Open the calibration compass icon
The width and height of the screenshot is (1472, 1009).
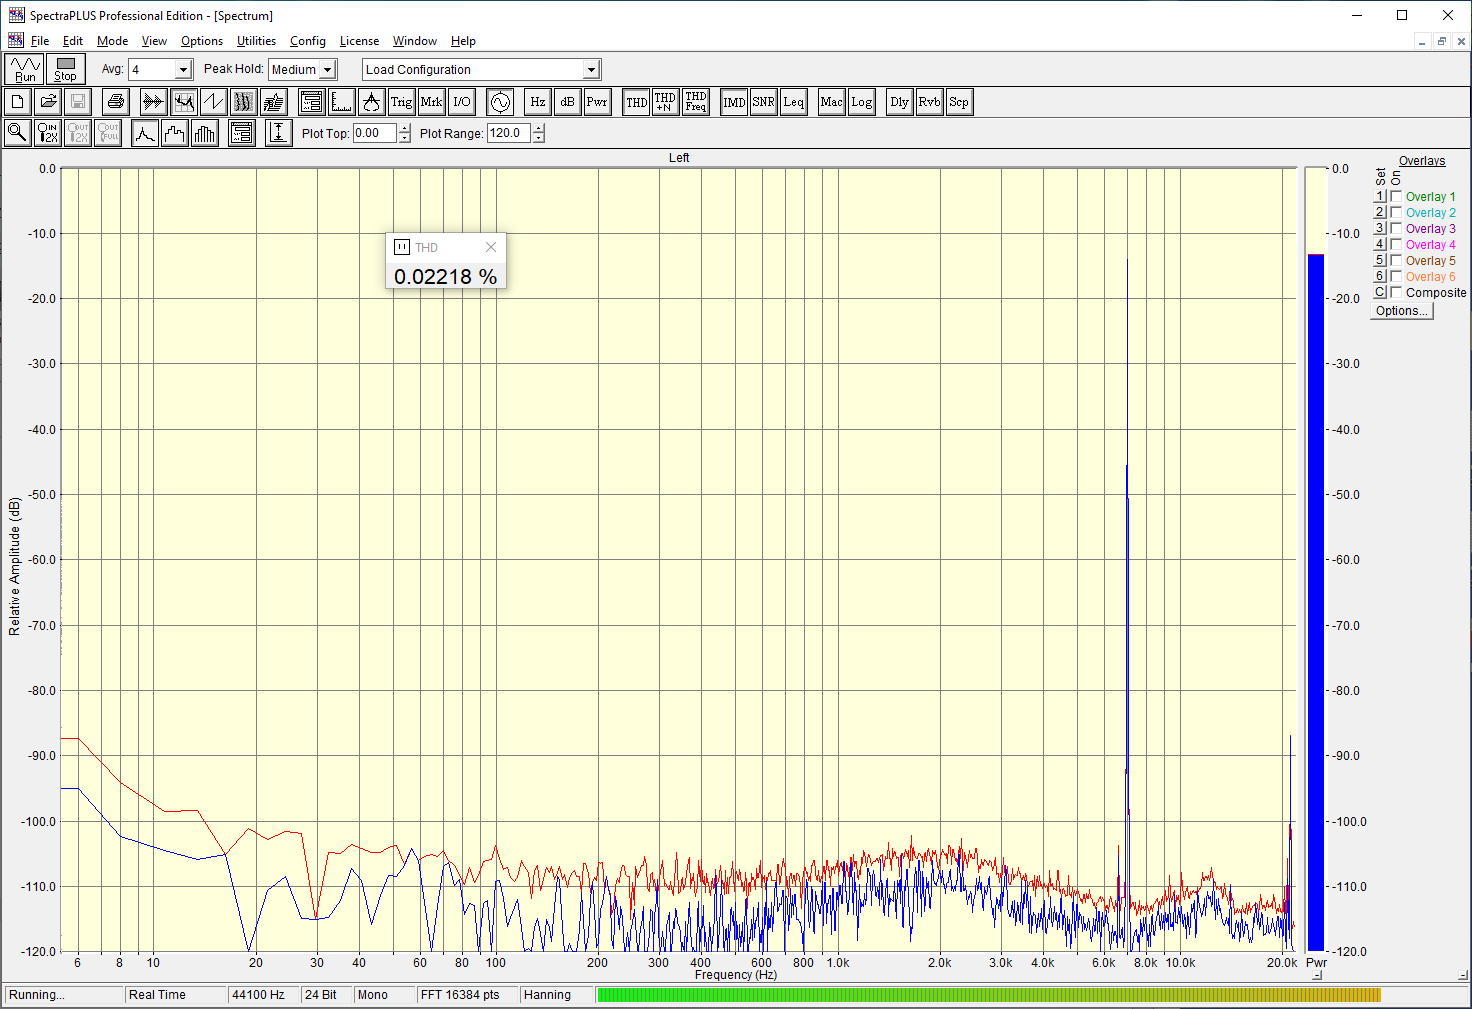371,102
